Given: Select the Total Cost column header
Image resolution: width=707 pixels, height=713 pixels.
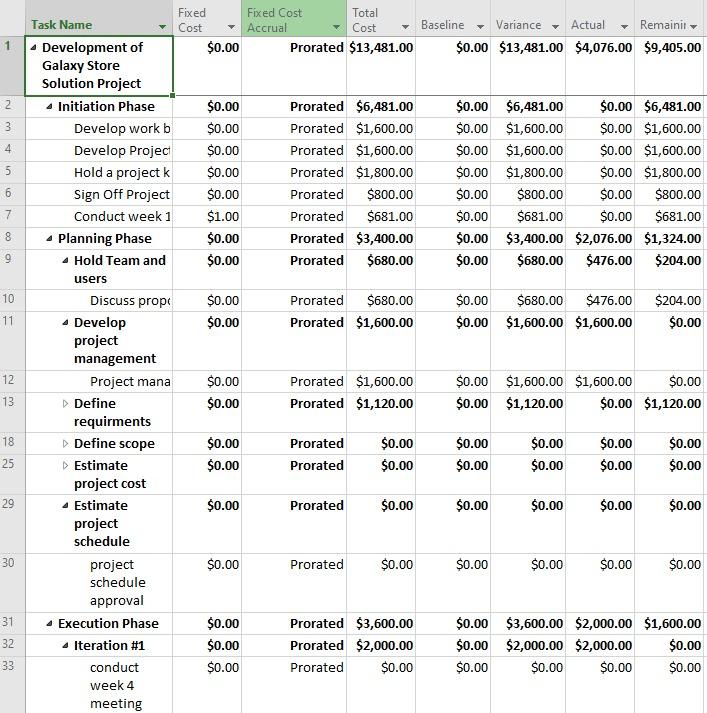Looking at the screenshot, I should click(381, 18).
